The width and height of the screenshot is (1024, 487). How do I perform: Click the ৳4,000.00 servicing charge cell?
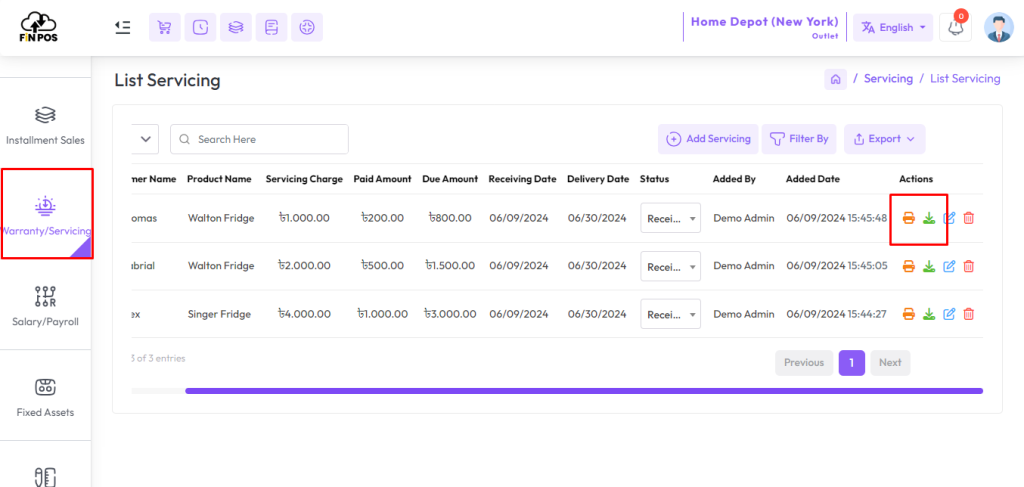point(304,314)
